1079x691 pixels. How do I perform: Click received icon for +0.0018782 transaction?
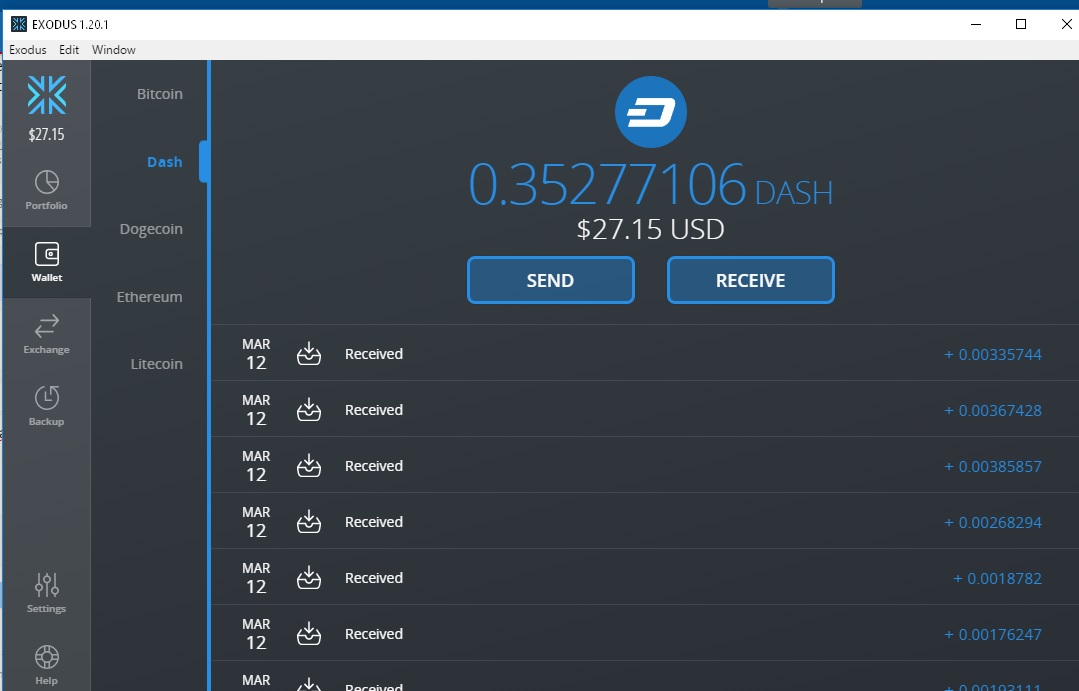click(x=309, y=578)
